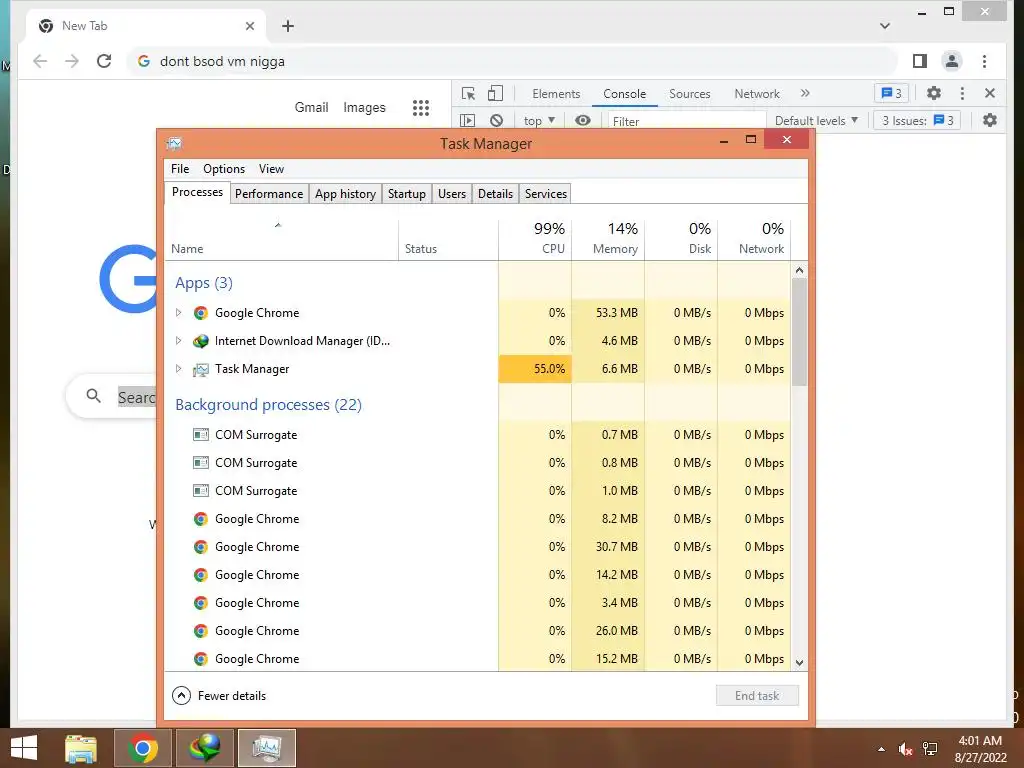Open the Chrome side panel icon
The width and height of the screenshot is (1024, 768).
(920, 61)
